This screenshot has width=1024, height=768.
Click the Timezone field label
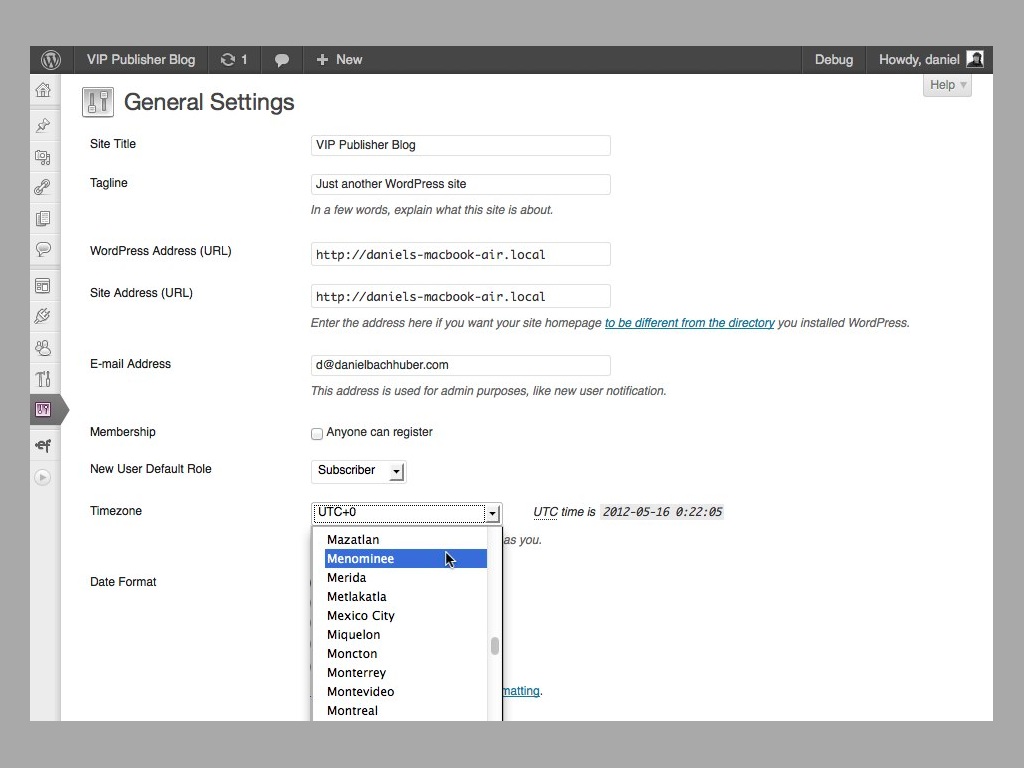[116, 511]
